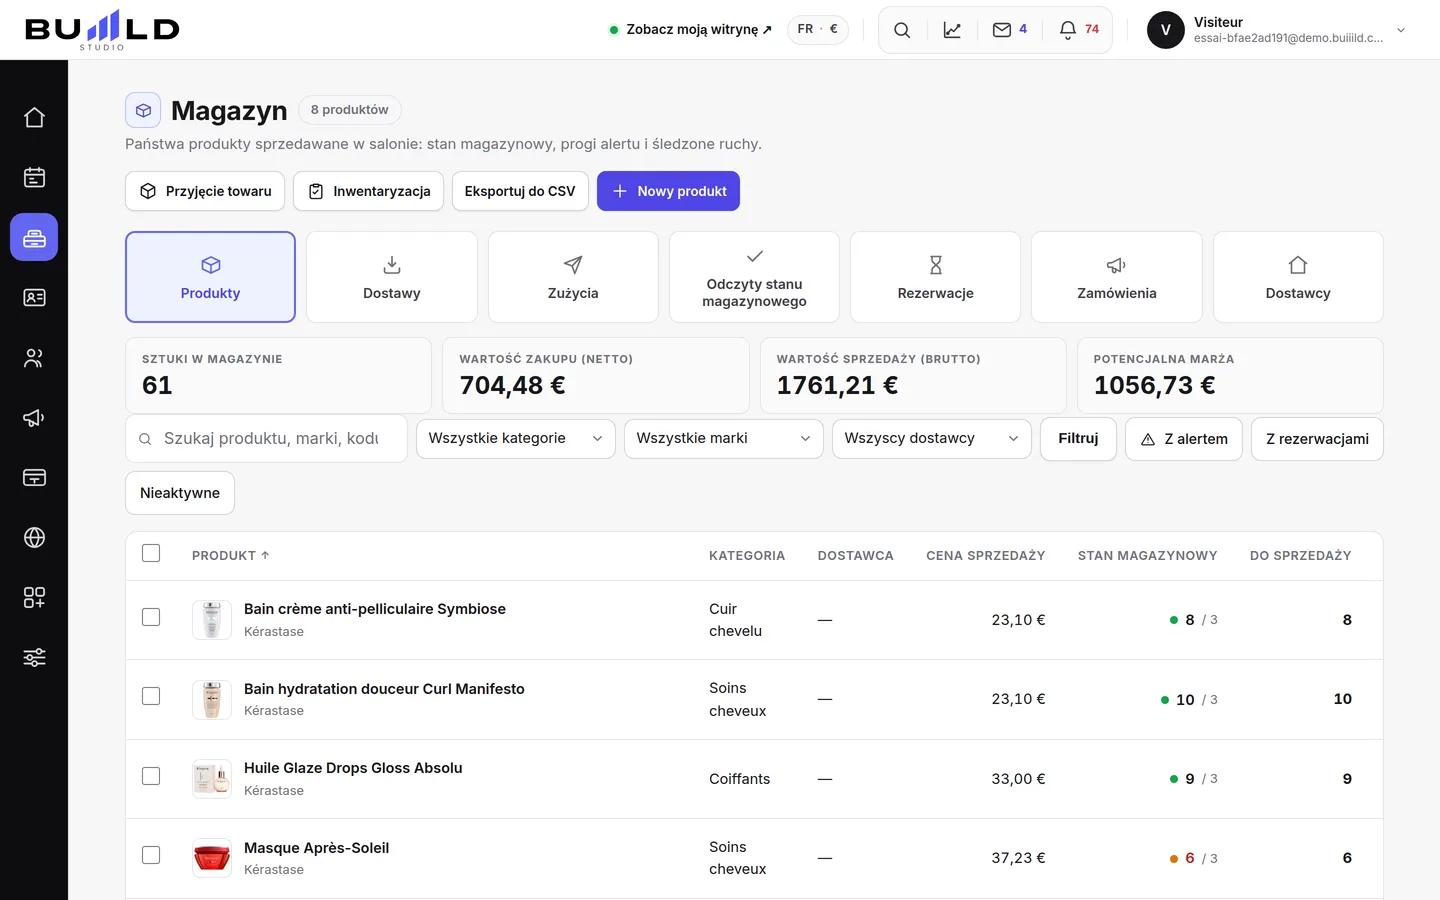
Task: Click the 37,23 € price cell
Action: (x=1018, y=858)
